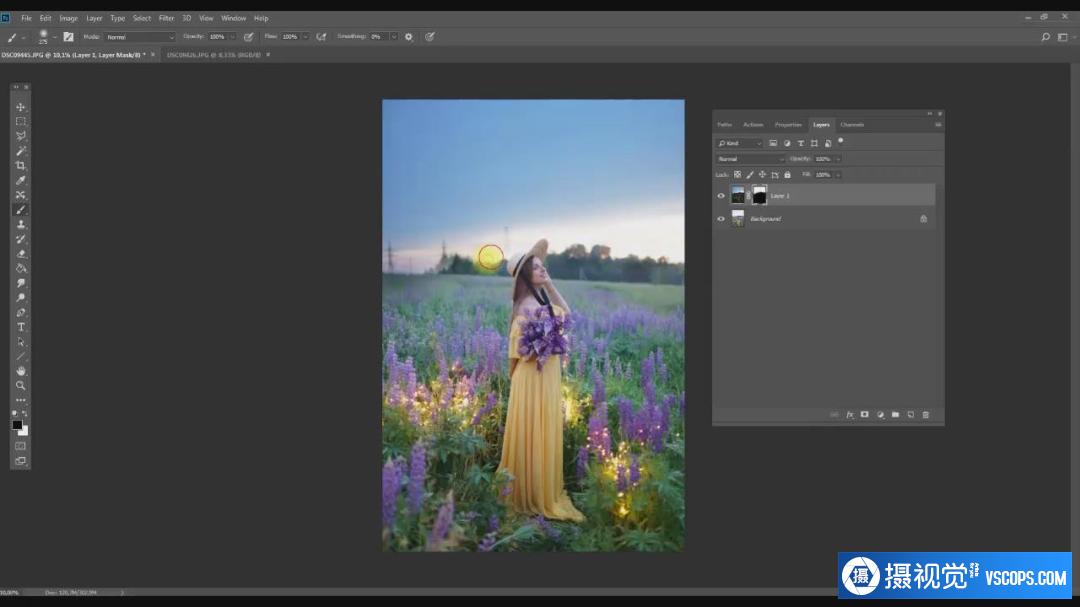Open the layer blend mode dropdown

[x=750, y=159]
